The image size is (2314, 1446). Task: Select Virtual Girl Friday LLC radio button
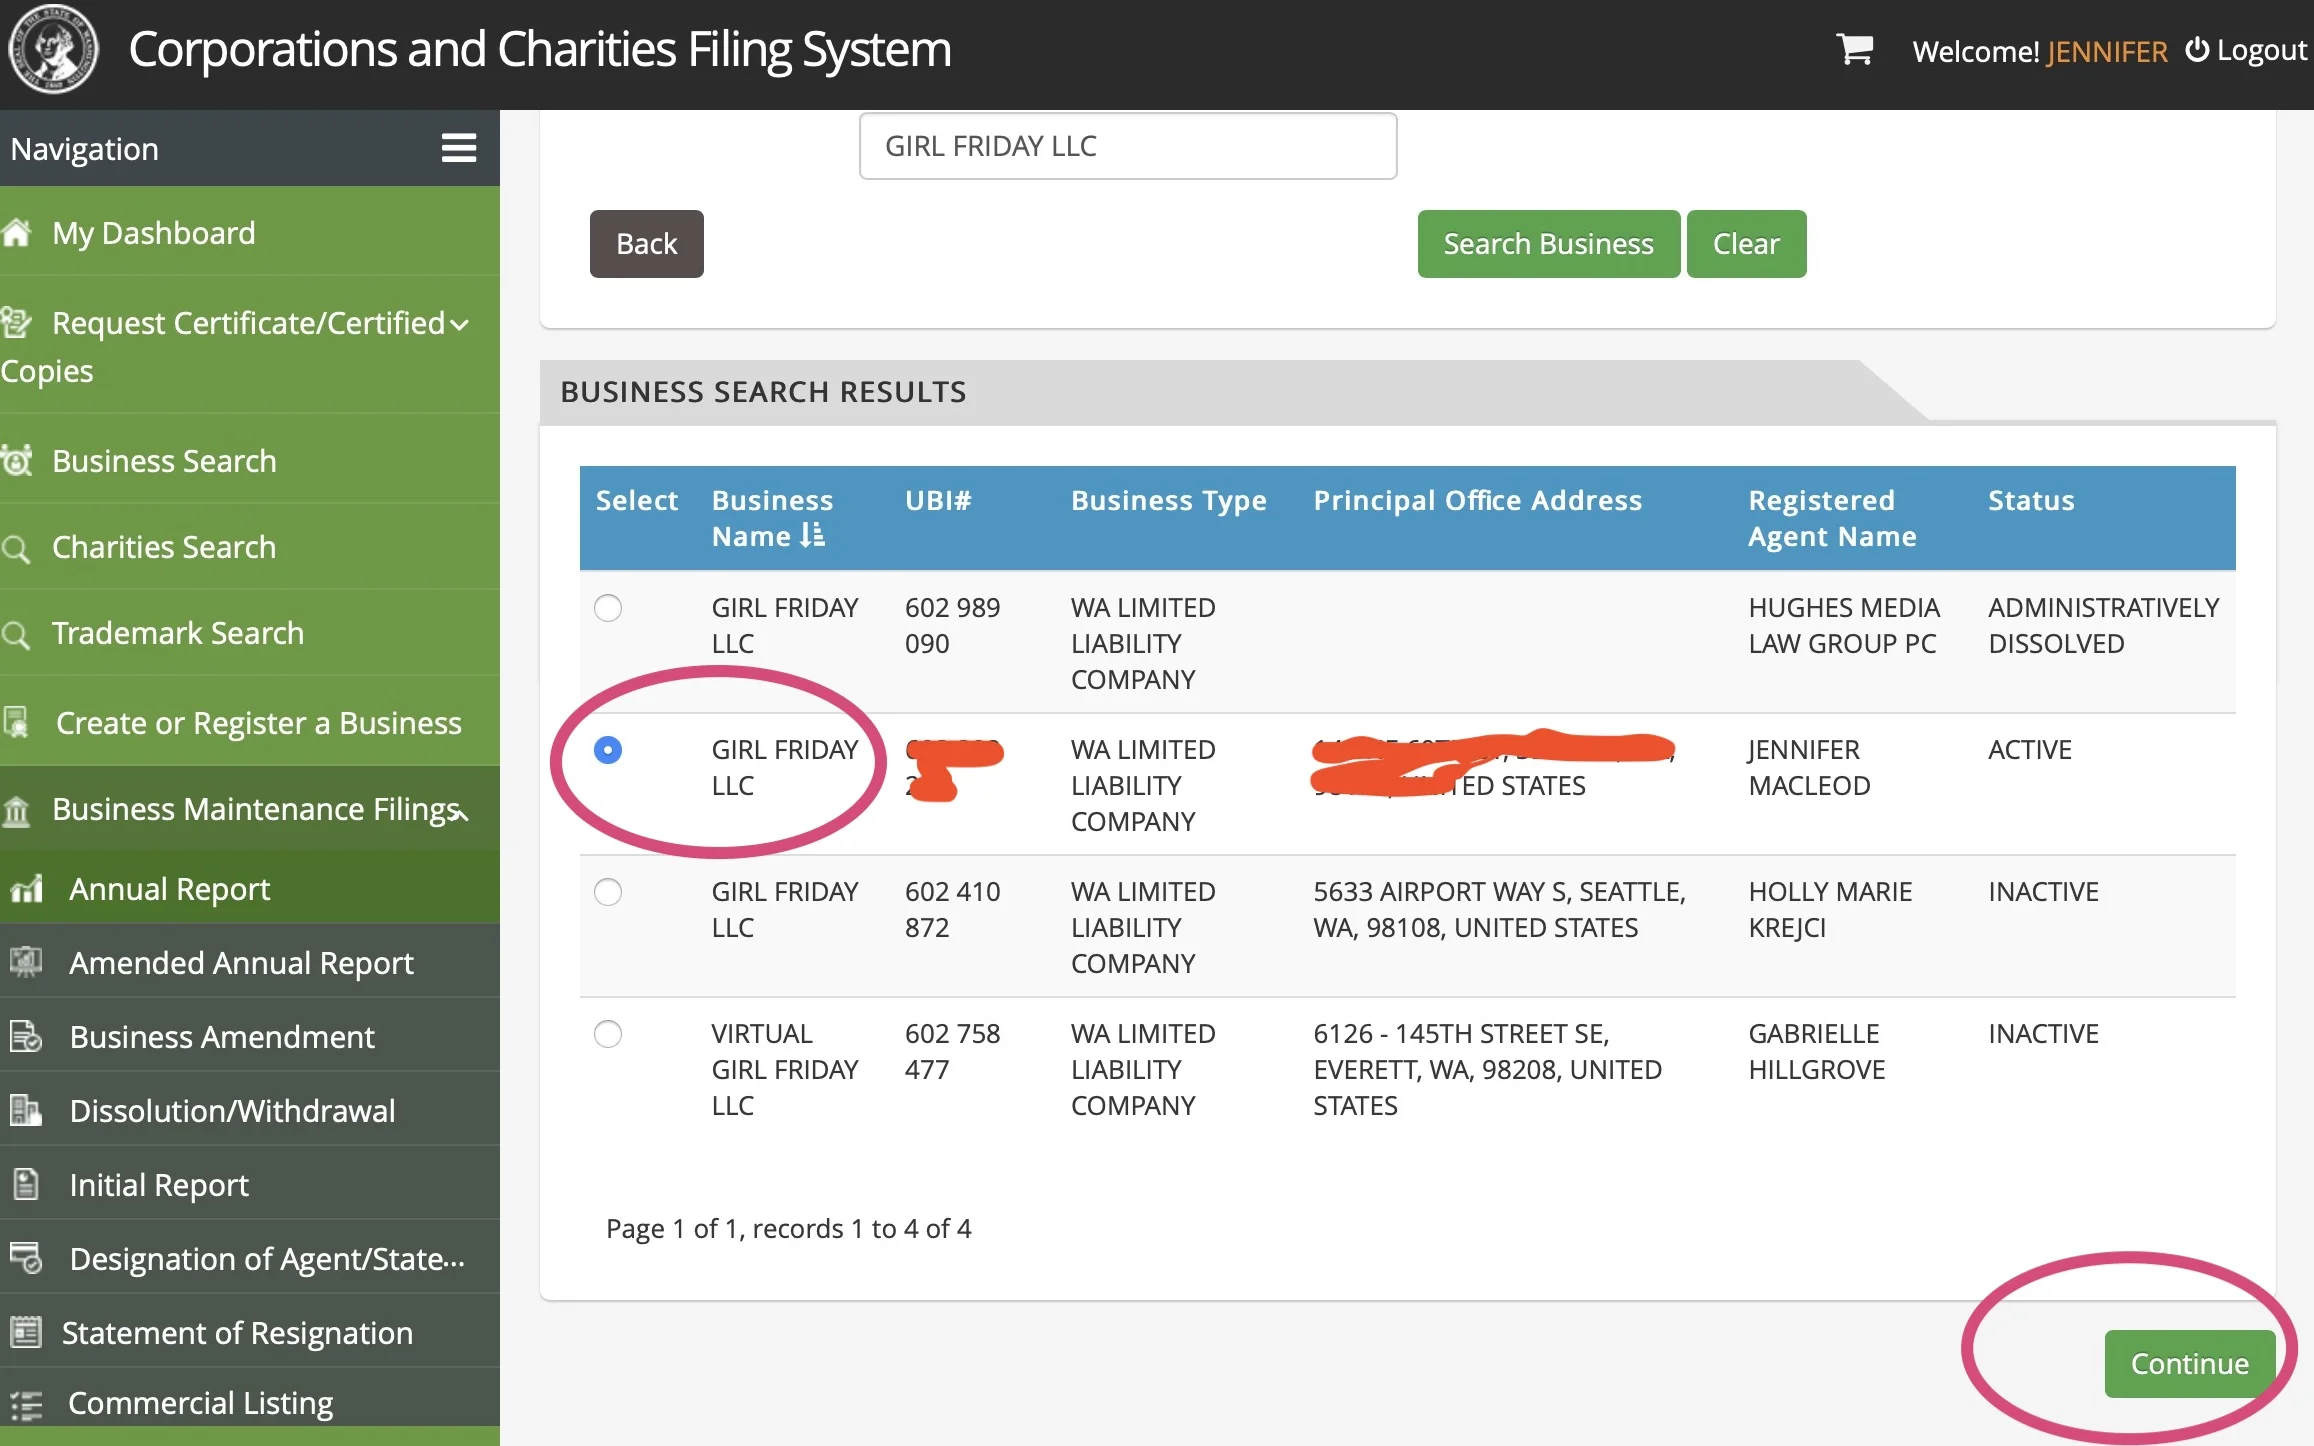point(607,1034)
